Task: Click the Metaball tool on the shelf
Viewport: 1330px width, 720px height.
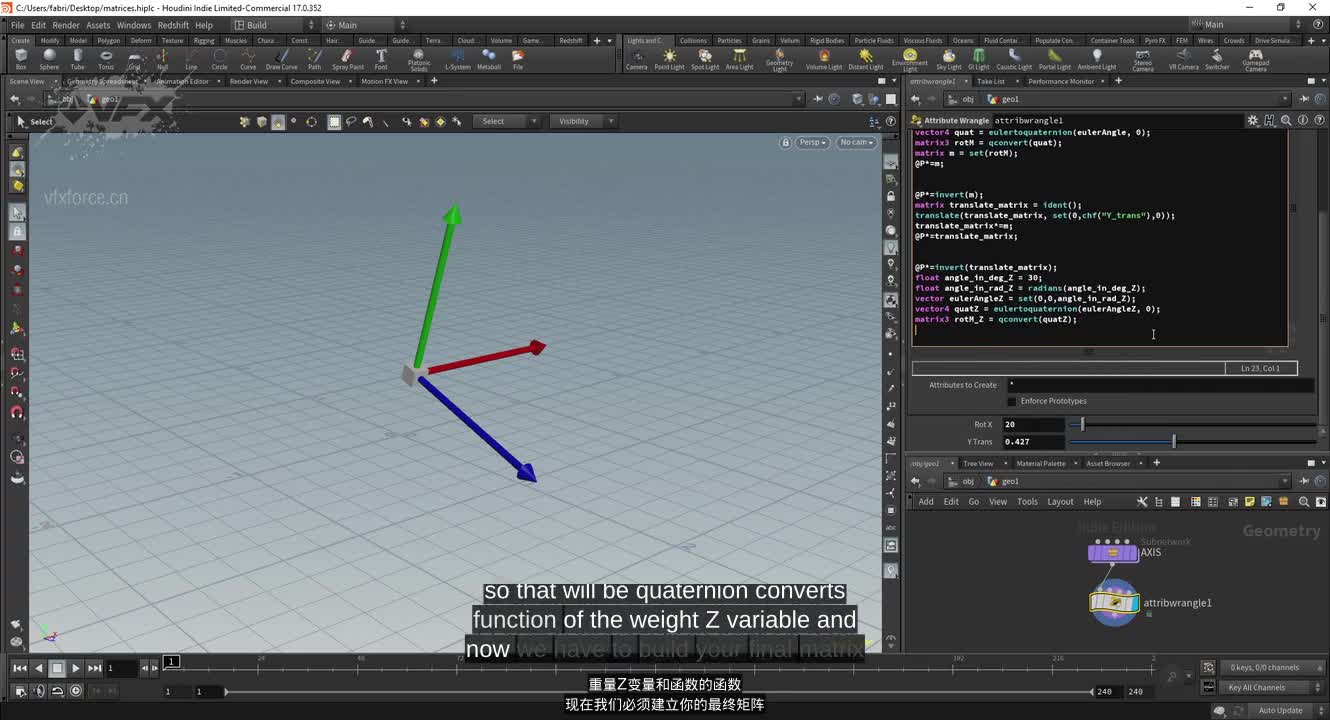Action: coord(489,57)
